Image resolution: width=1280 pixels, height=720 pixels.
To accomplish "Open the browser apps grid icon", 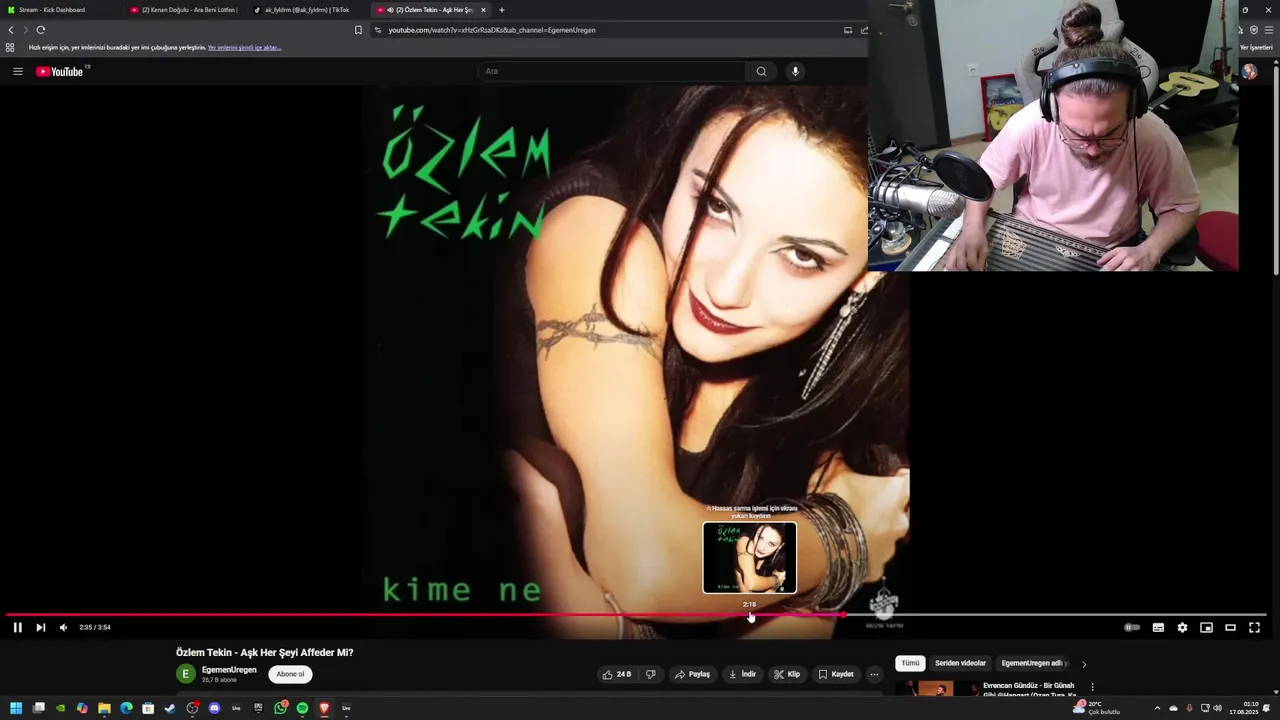I will click(x=10, y=47).
